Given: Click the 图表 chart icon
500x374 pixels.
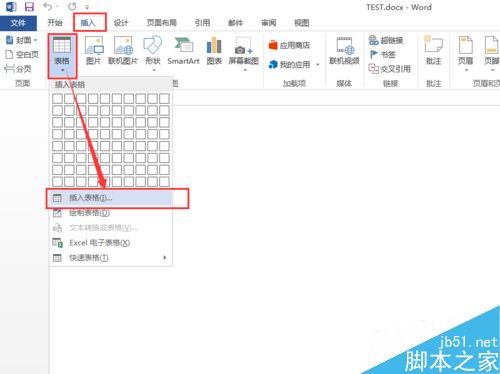Looking at the screenshot, I should click(214, 51).
